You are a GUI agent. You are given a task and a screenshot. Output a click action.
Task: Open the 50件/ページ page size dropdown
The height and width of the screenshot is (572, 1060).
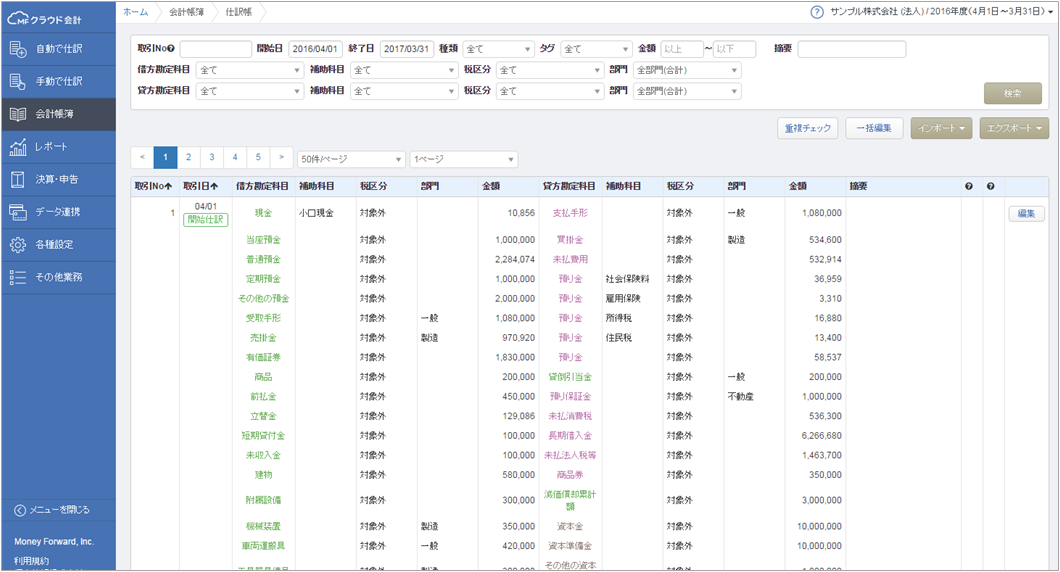(351, 159)
